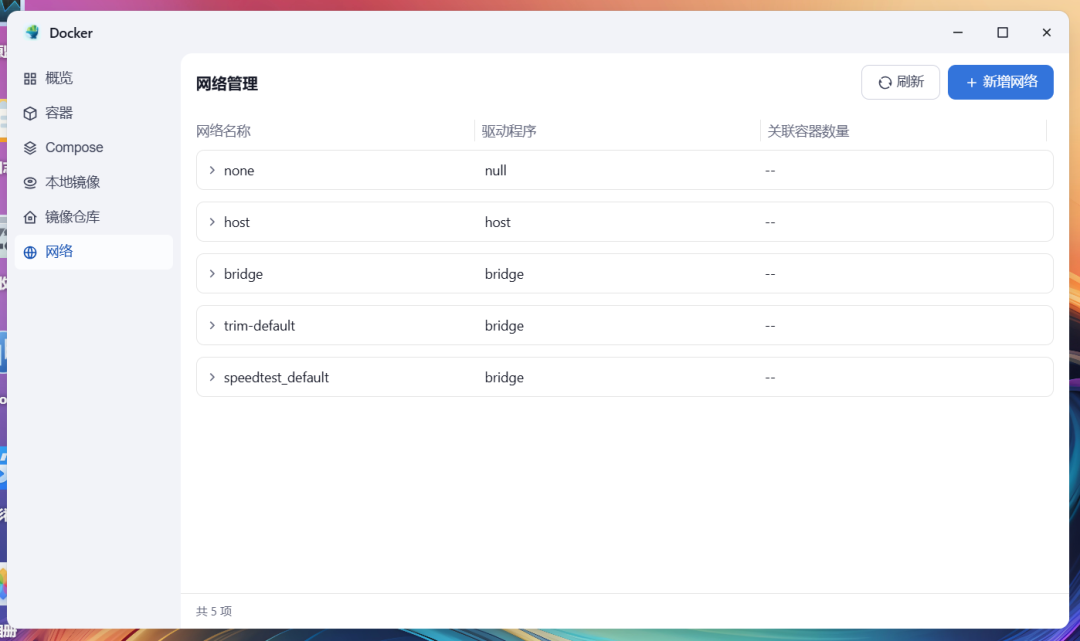Click the network name 'speedtest_default'

tap(276, 377)
